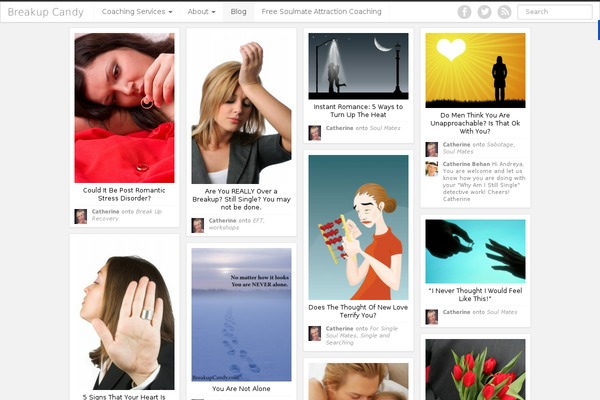Screen dimensions: 600x400
Task: Open 'Do Men Think You Are Unapproachable?' title
Action: point(475,123)
